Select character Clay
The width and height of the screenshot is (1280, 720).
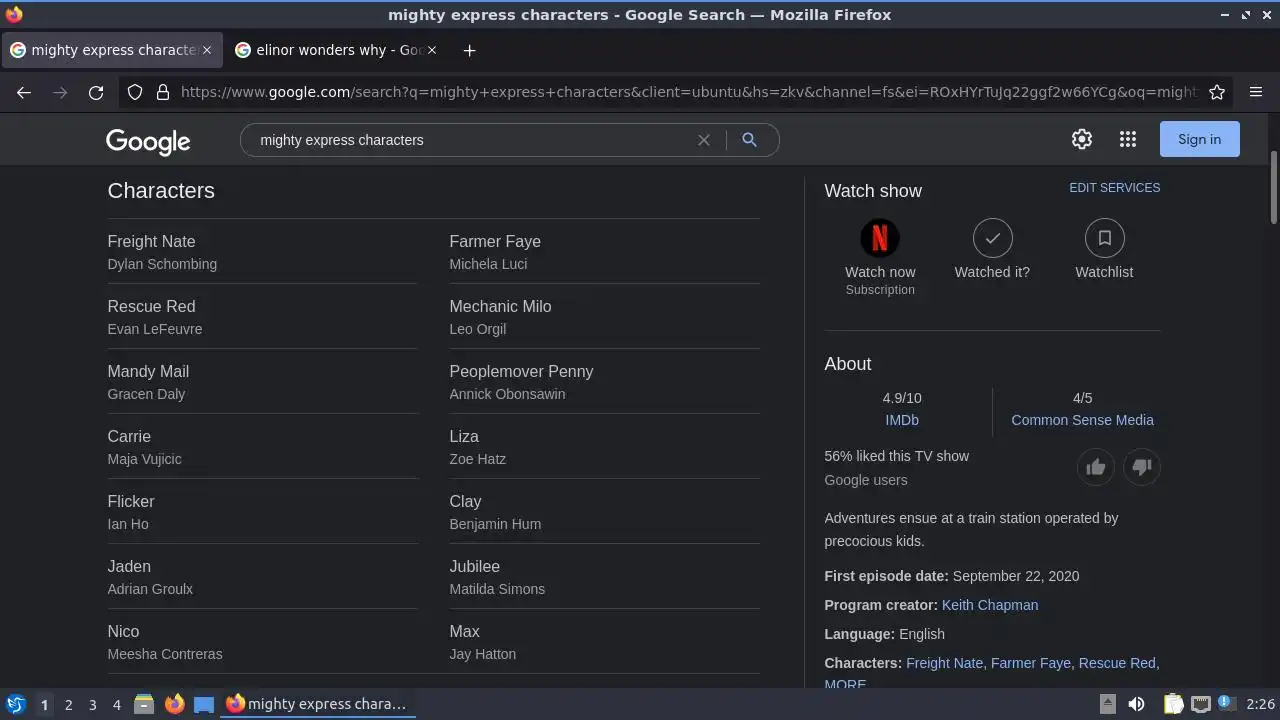pyautogui.click(x=465, y=501)
